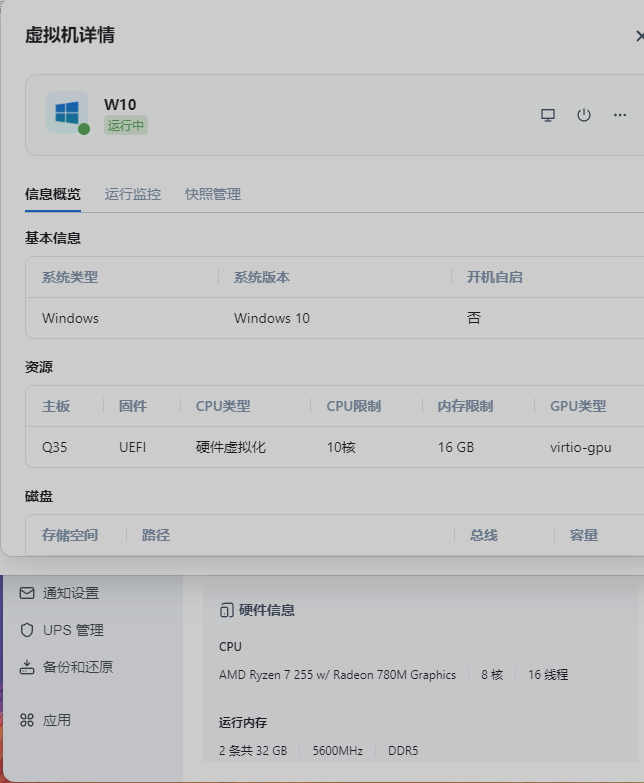Click the 资源 section heading

point(39,367)
